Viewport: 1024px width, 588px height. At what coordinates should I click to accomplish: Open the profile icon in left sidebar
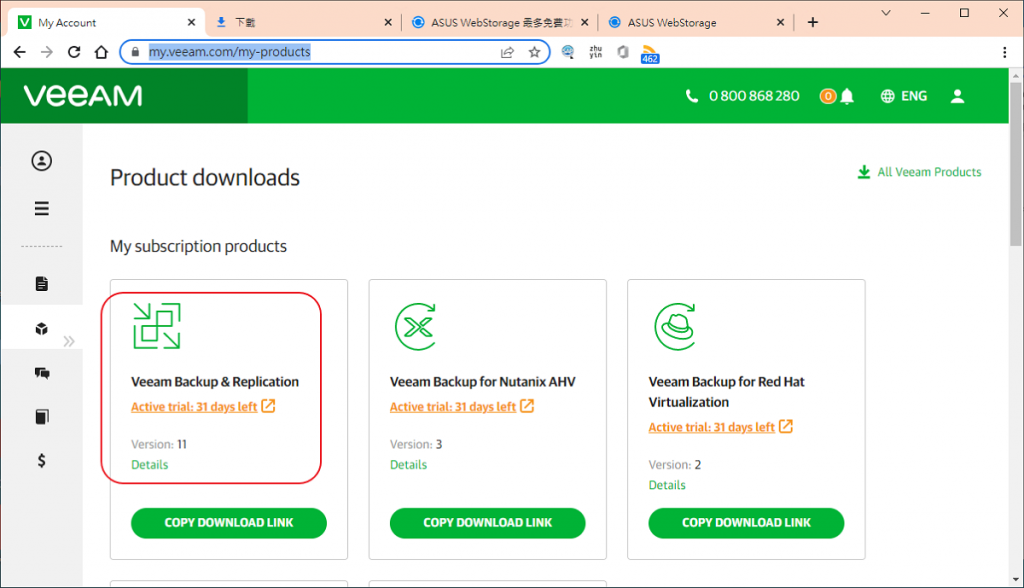pyautogui.click(x=42, y=161)
